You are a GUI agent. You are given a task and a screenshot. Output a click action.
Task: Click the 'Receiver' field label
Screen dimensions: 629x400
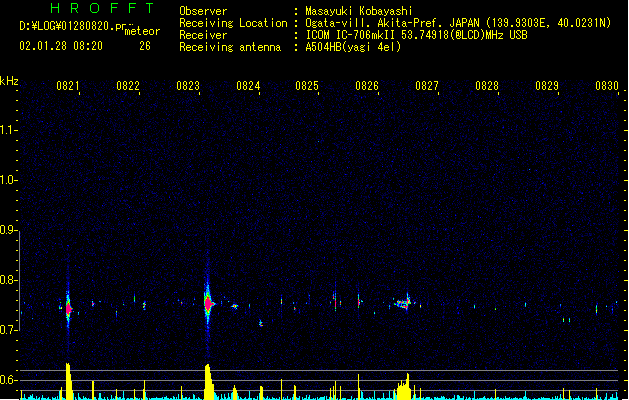pyautogui.click(x=203, y=35)
